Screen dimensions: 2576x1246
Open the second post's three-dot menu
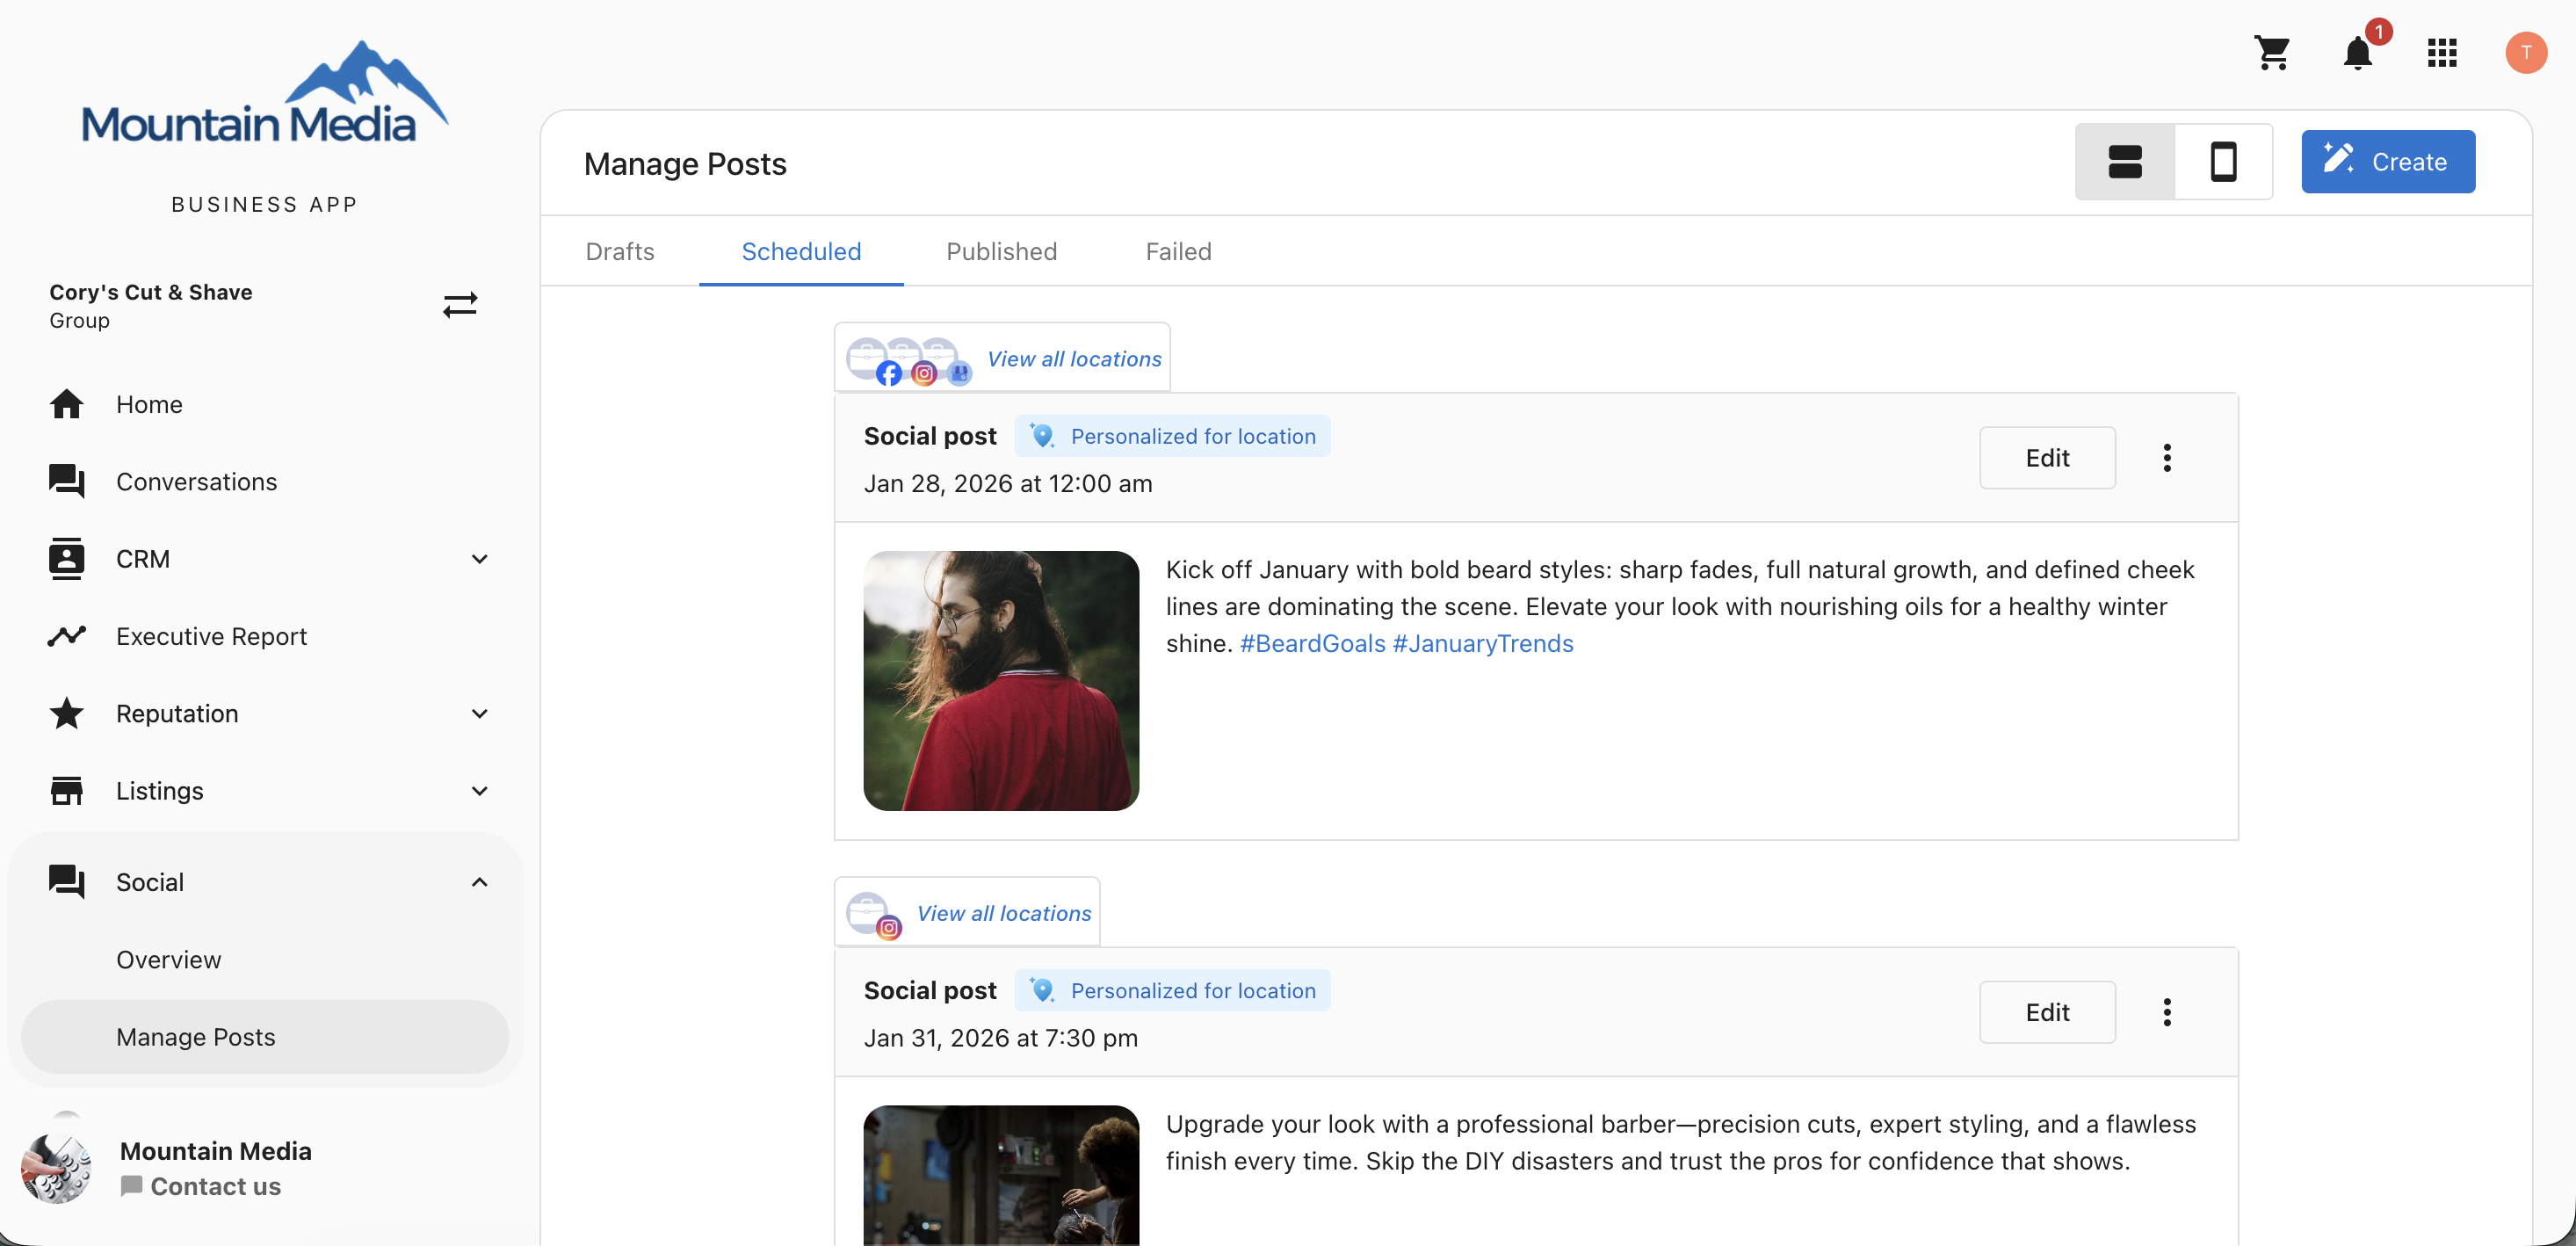[2166, 1012]
